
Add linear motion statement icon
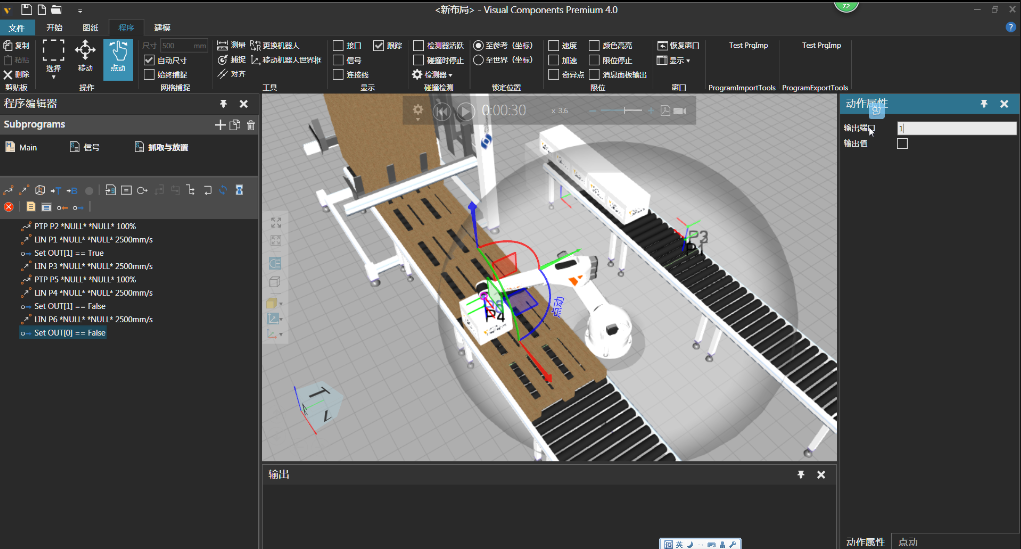[x=24, y=190]
